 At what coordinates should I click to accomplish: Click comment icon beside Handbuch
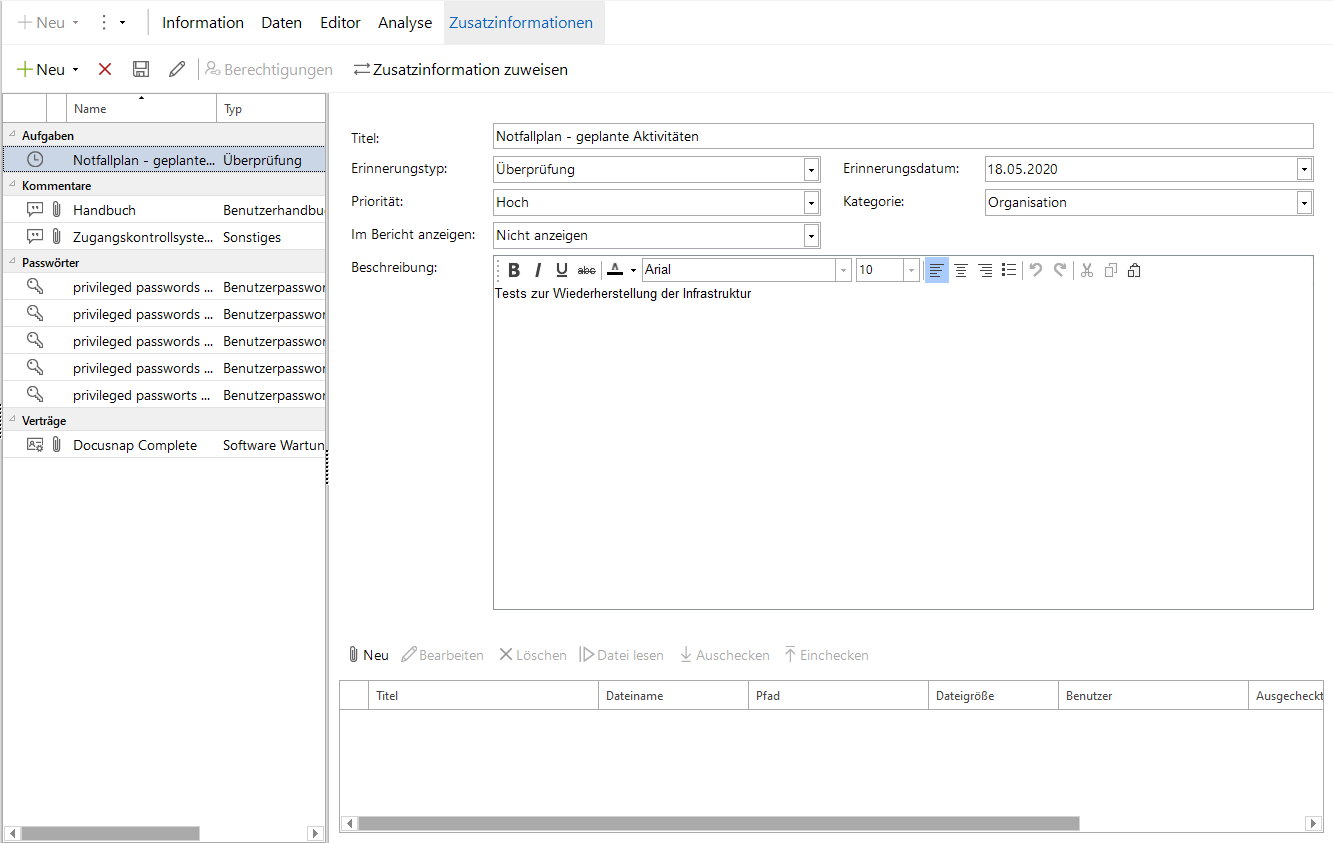point(35,210)
